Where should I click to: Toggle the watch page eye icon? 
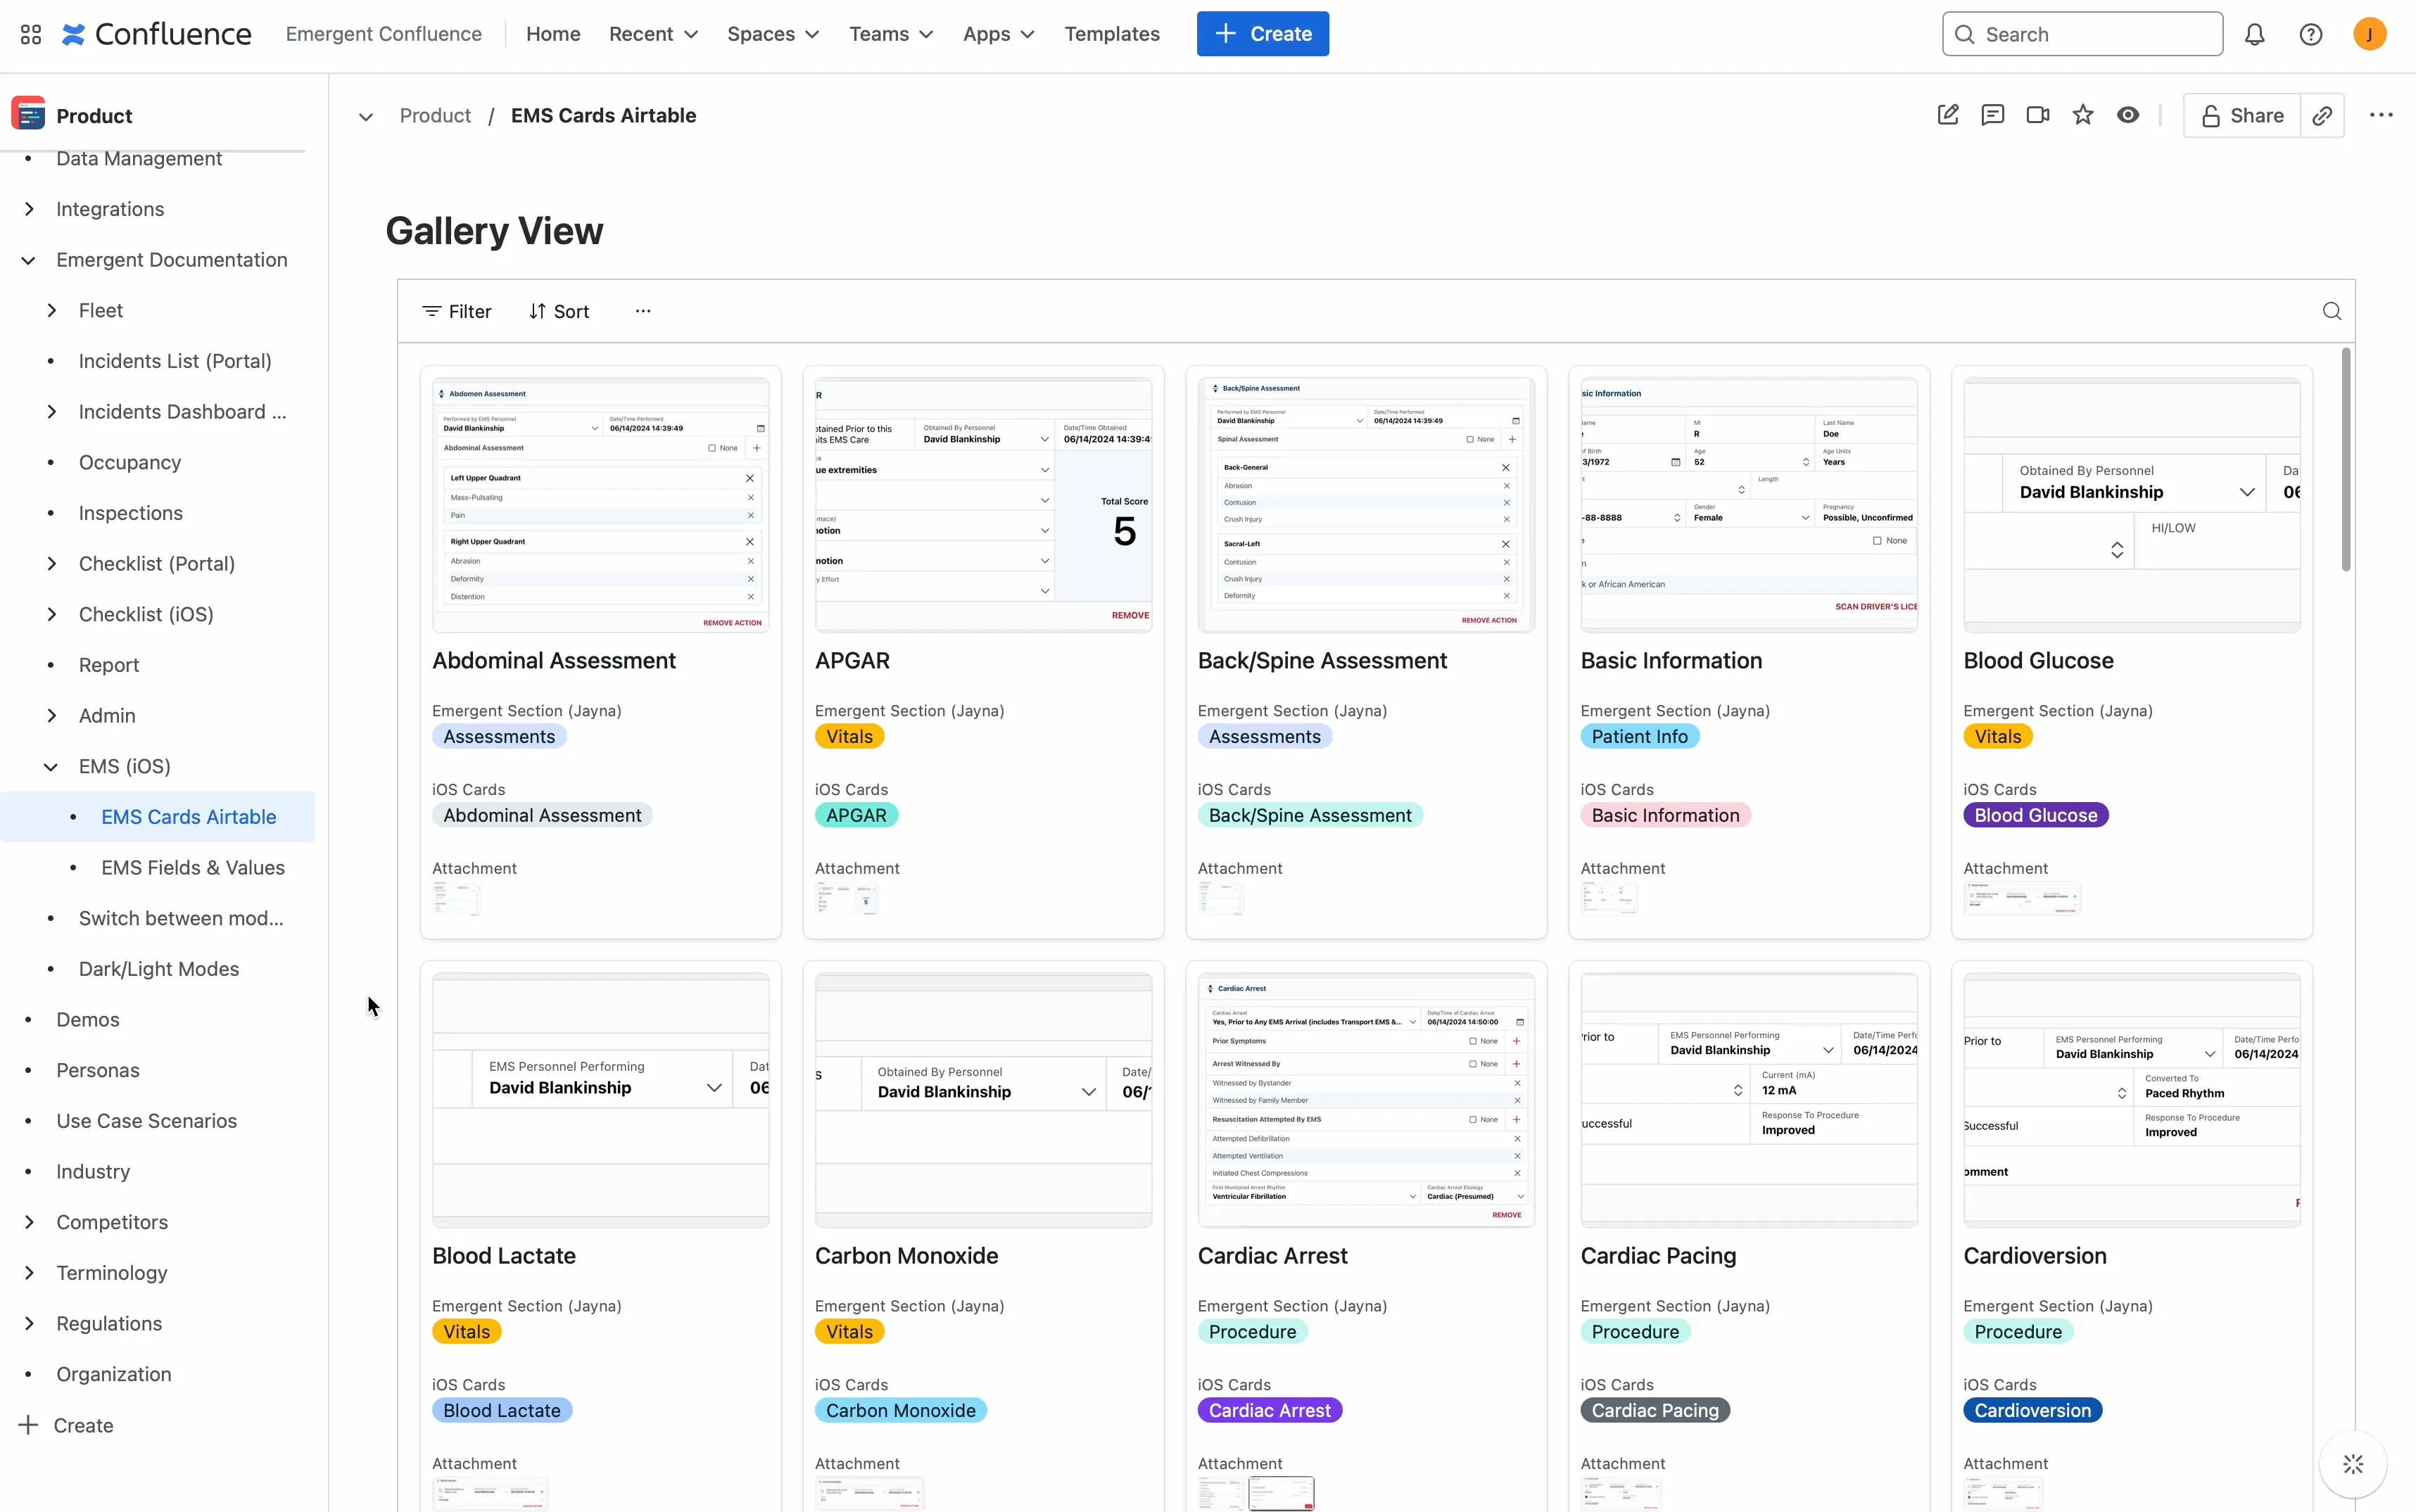click(x=2128, y=115)
